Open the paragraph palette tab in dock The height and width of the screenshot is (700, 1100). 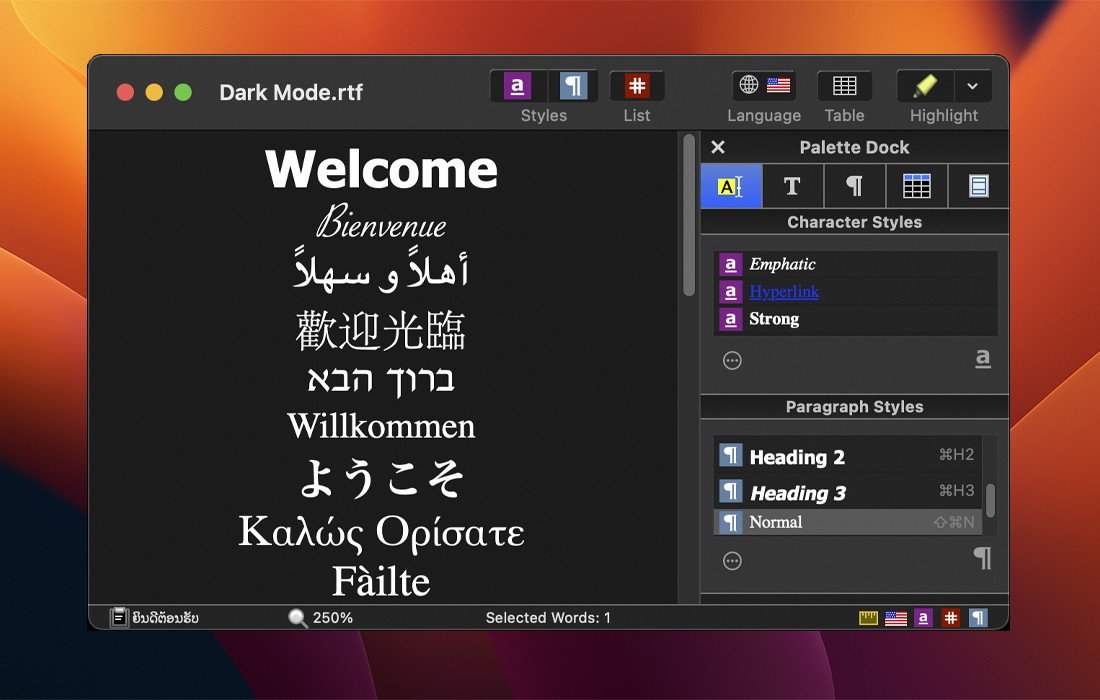pos(854,186)
